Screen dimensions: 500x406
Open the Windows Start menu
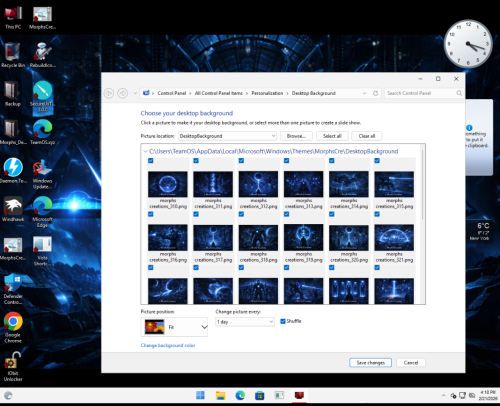click(200, 395)
